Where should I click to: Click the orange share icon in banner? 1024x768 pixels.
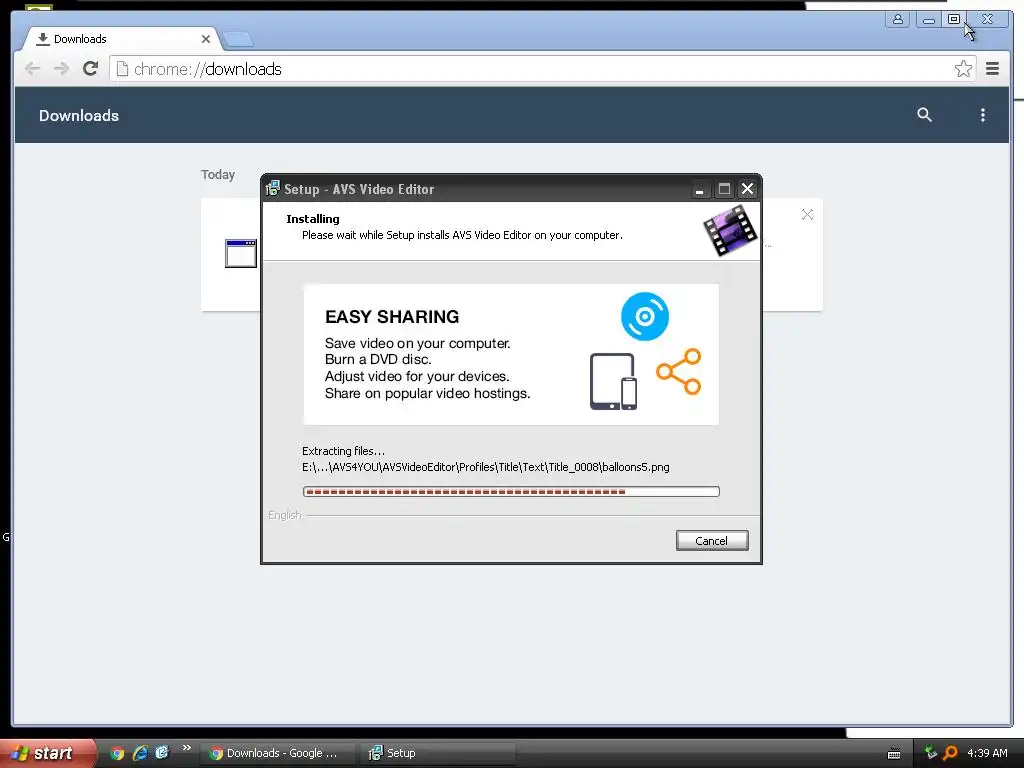(x=679, y=372)
